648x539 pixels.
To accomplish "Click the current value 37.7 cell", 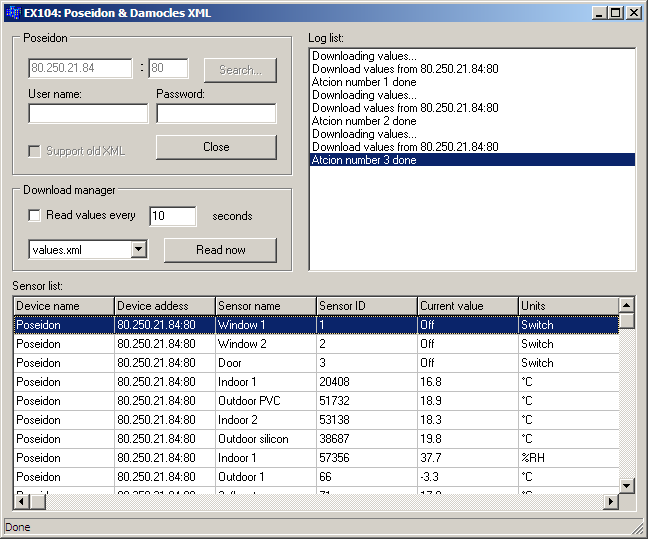I will (467, 458).
